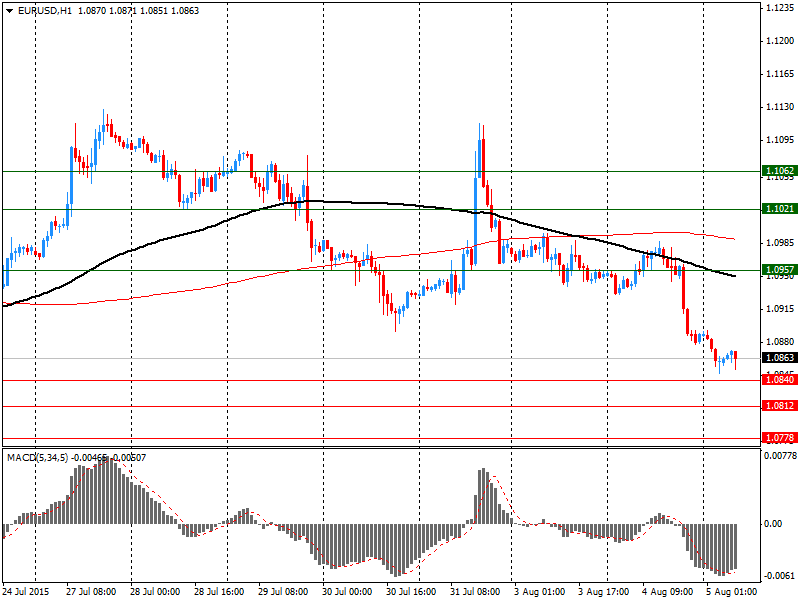Click the 28 Jul 16:00 time label
The height and width of the screenshot is (600, 800).
click(x=219, y=592)
